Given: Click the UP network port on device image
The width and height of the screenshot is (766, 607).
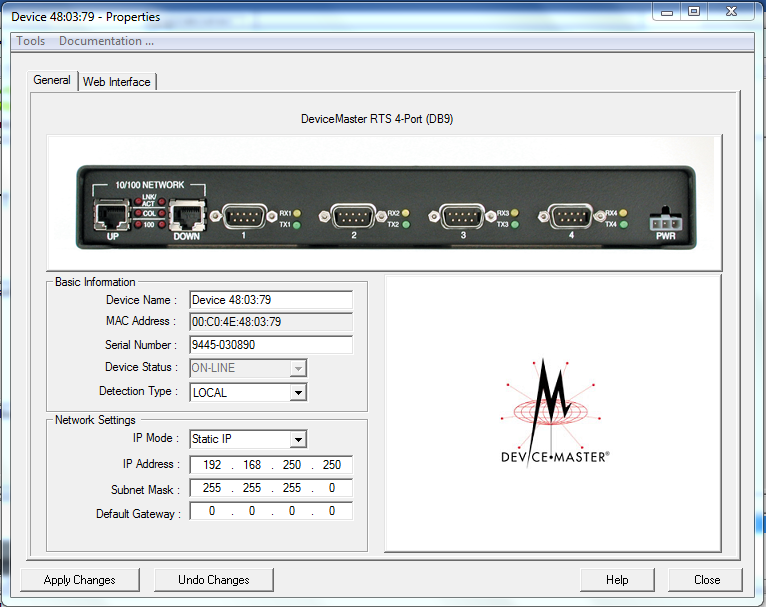Looking at the screenshot, I should click(112, 215).
